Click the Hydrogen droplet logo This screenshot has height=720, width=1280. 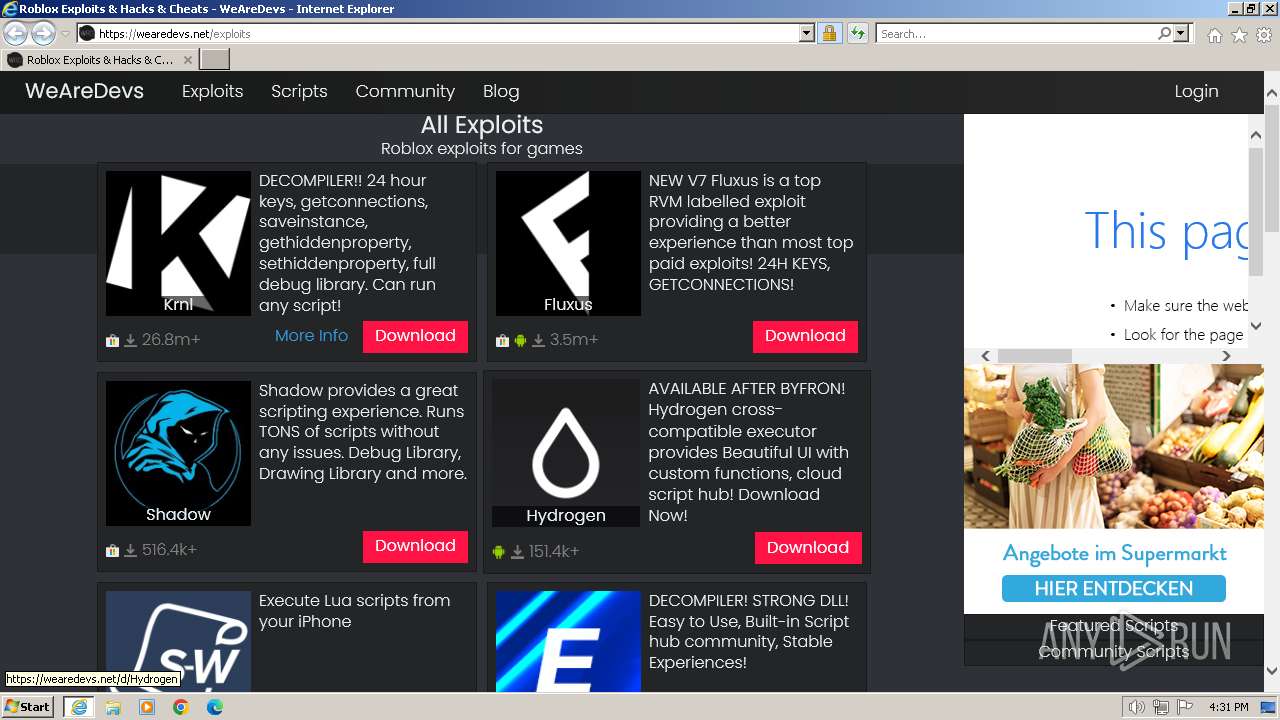pyautogui.click(x=566, y=452)
